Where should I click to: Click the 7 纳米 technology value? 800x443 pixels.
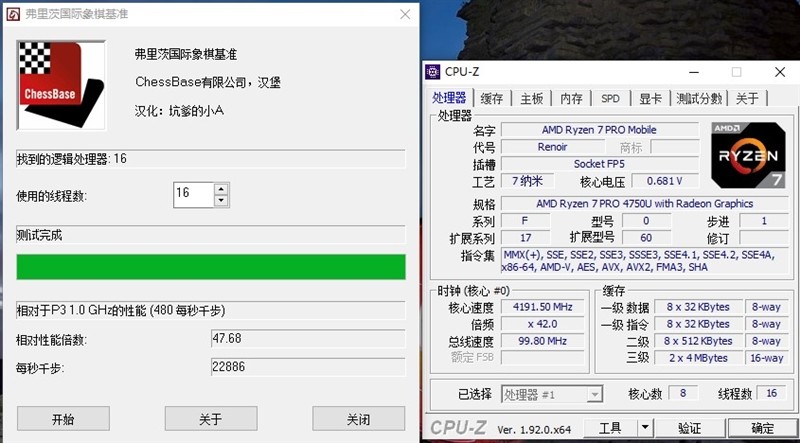click(x=527, y=181)
